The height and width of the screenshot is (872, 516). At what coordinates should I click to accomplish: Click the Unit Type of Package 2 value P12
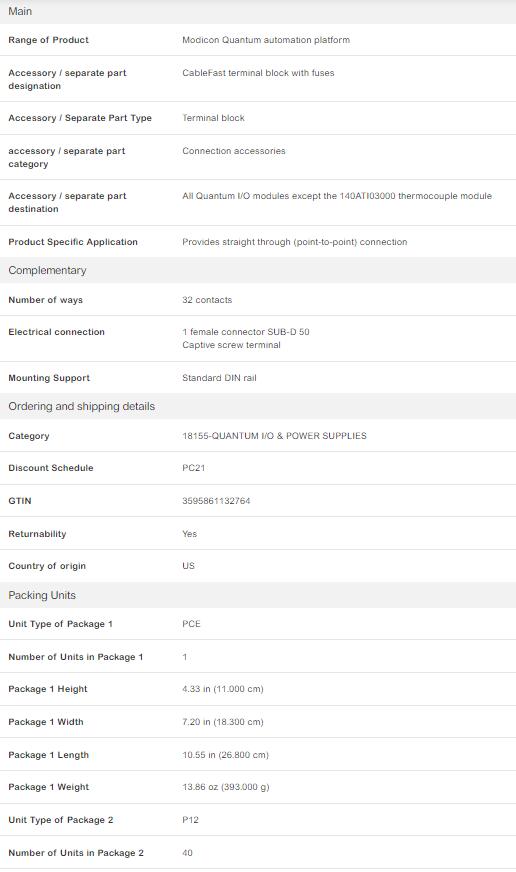190,820
